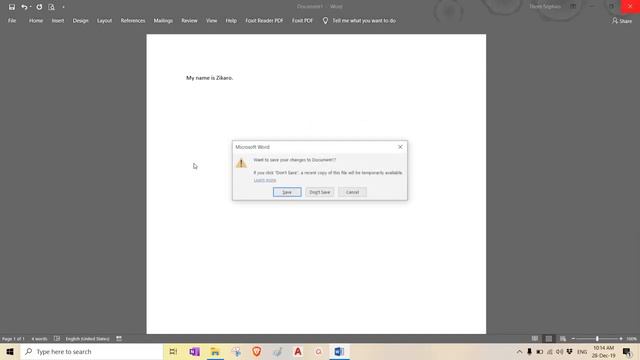
Task: Click the Save icon in Quick Access Toolbar
Action: pos(12,7)
